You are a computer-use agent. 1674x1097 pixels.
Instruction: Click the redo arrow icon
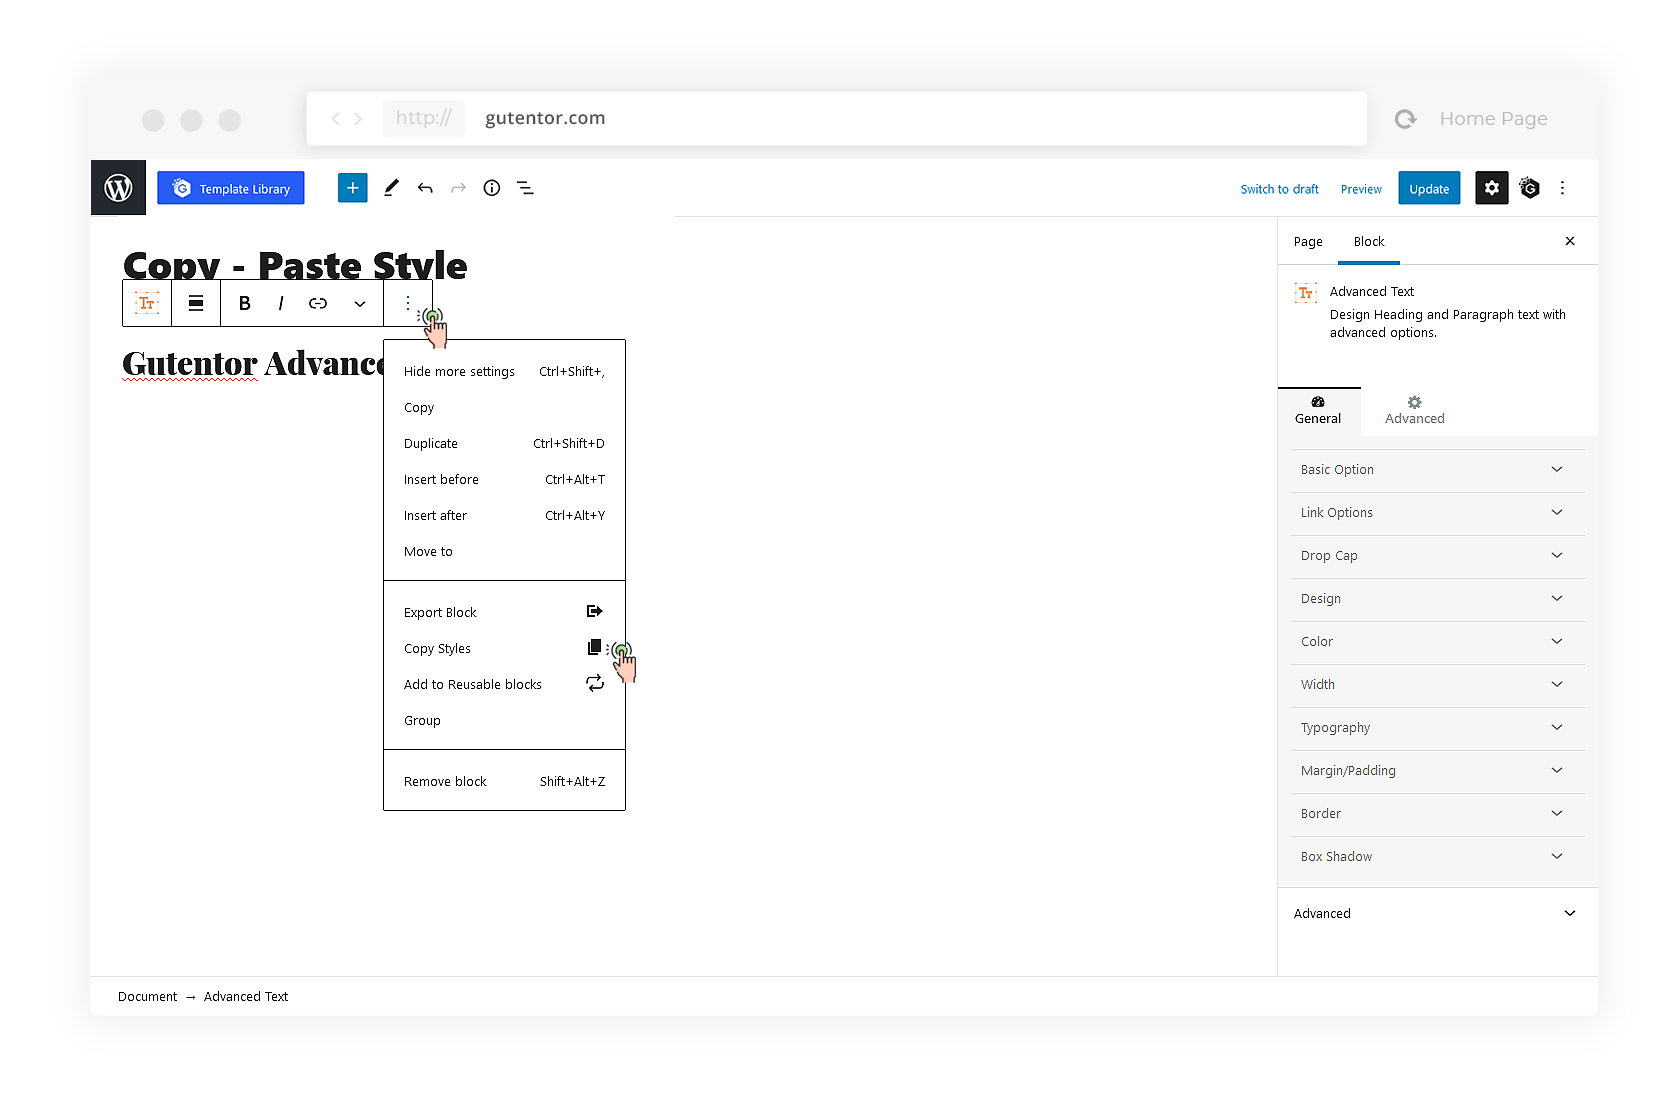point(458,188)
